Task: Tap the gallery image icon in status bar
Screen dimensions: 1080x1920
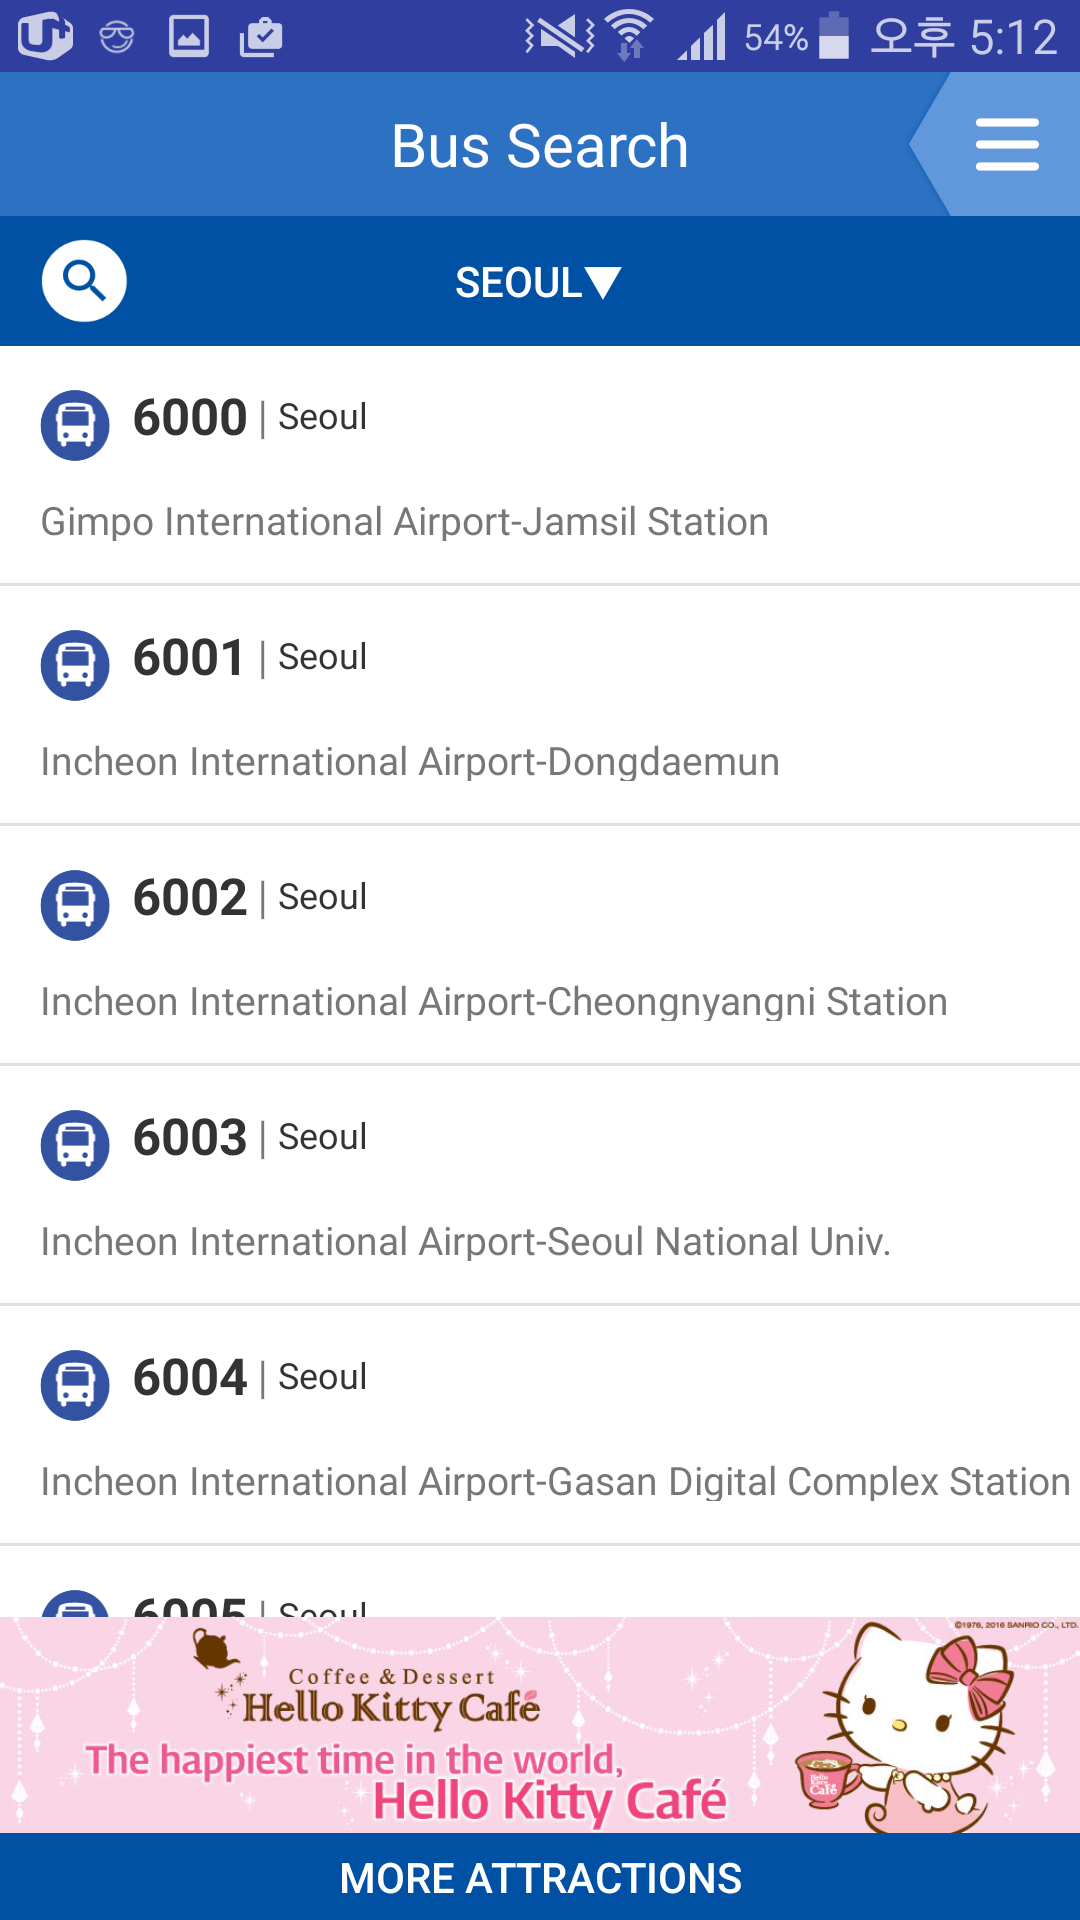Action: pos(189,37)
